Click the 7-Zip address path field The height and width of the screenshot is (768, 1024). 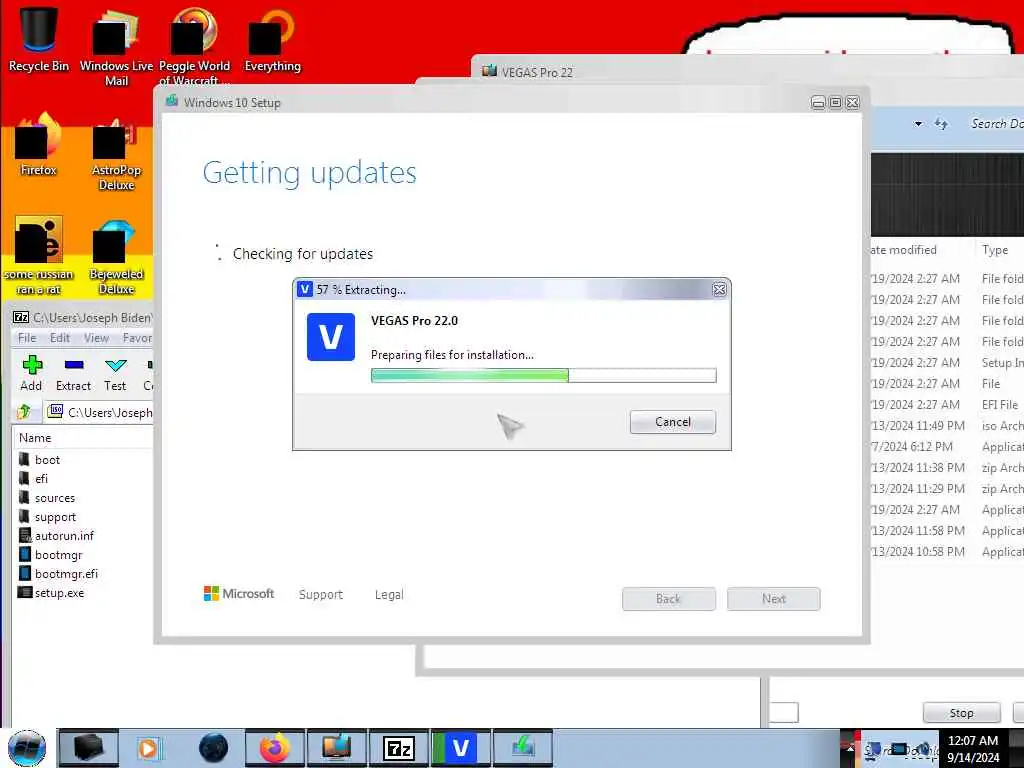point(99,412)
